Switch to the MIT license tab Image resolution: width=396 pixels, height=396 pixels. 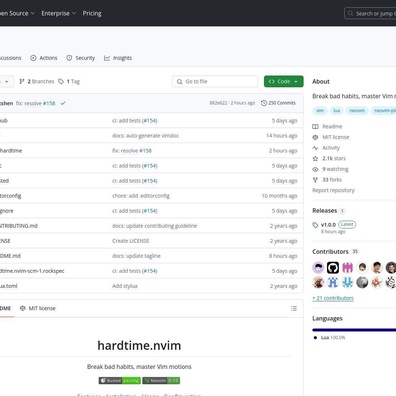pyautogui.click(x=38, y=308)
